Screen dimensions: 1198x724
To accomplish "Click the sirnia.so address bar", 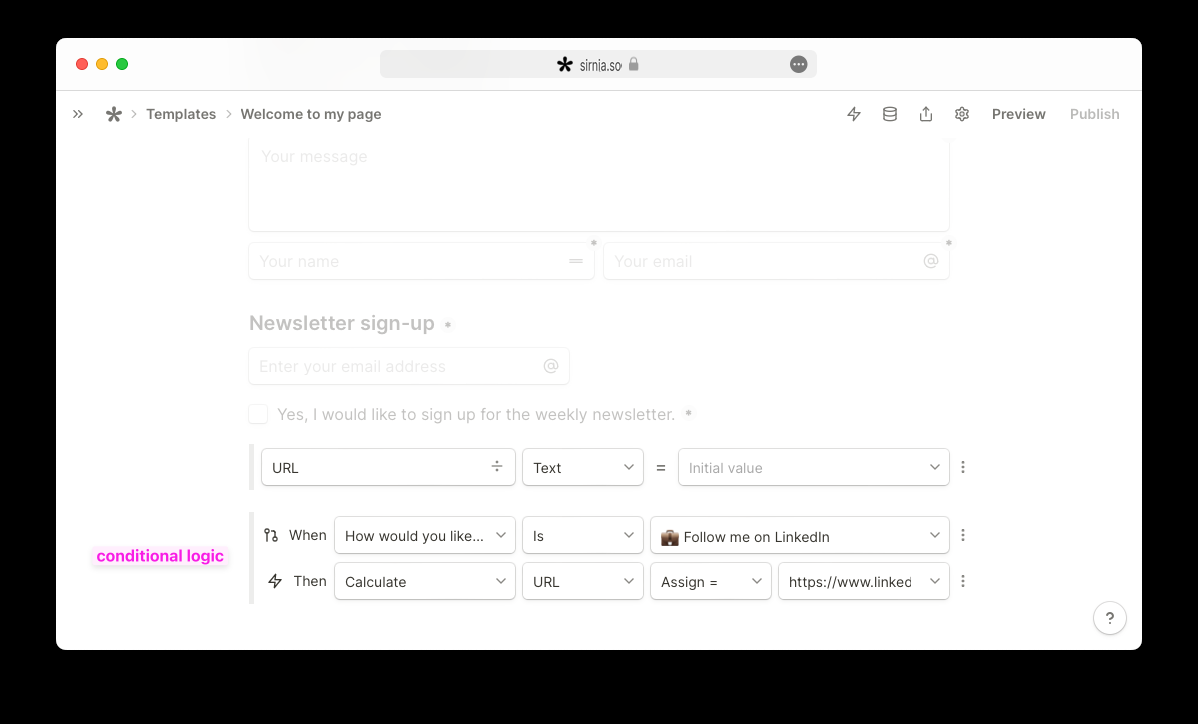I will (598, 64).
